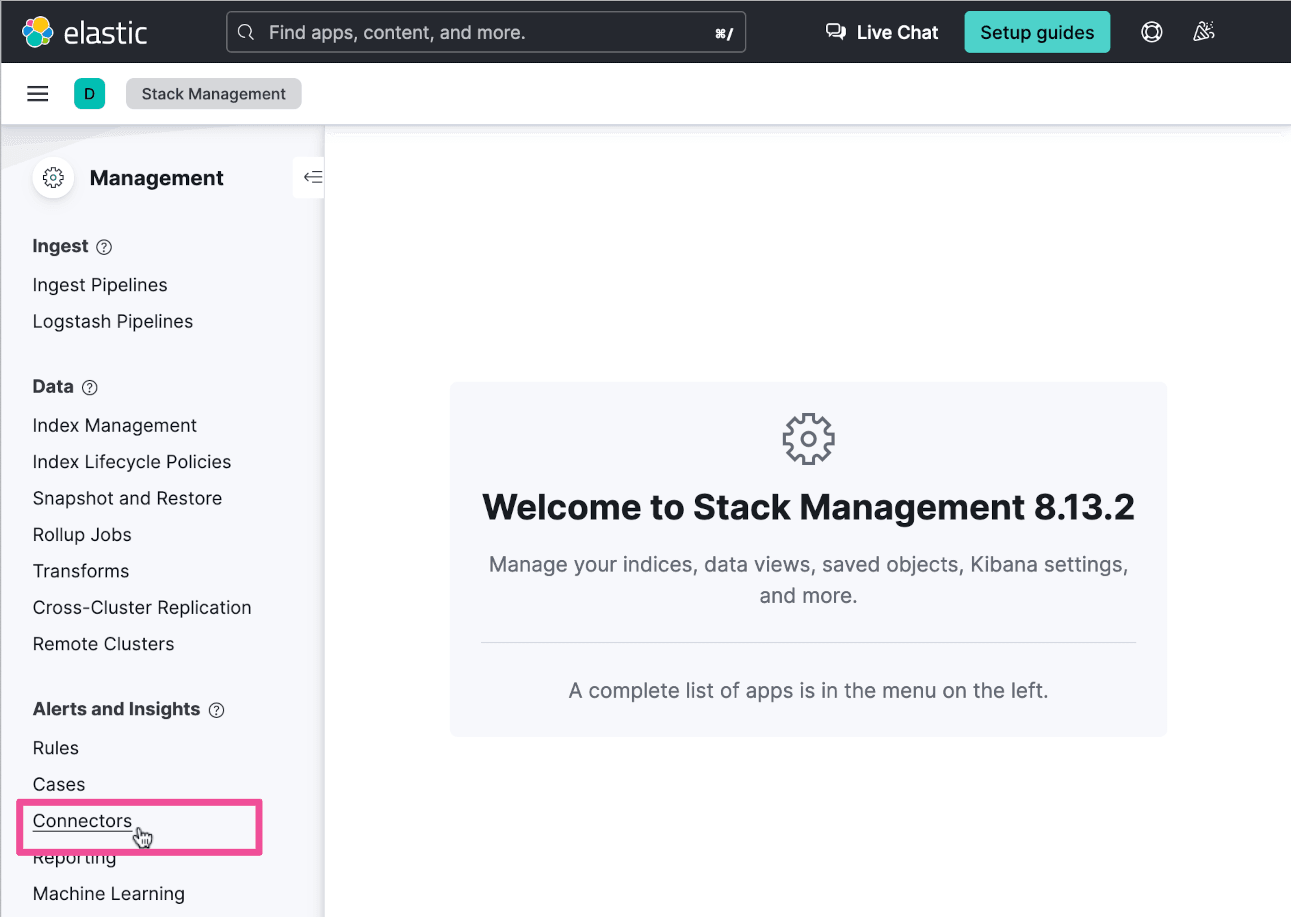
Task: Go to Logstash Pipelines
Action: pos(113,321)
